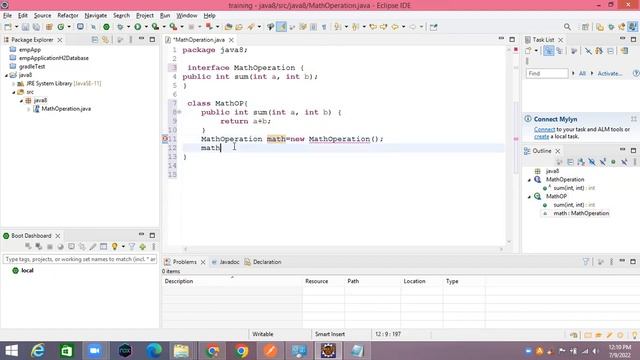The width and height of the screenshot is (640, 360).
Task: Collapse MathOP node in Outline
Action: coord(529,197)
